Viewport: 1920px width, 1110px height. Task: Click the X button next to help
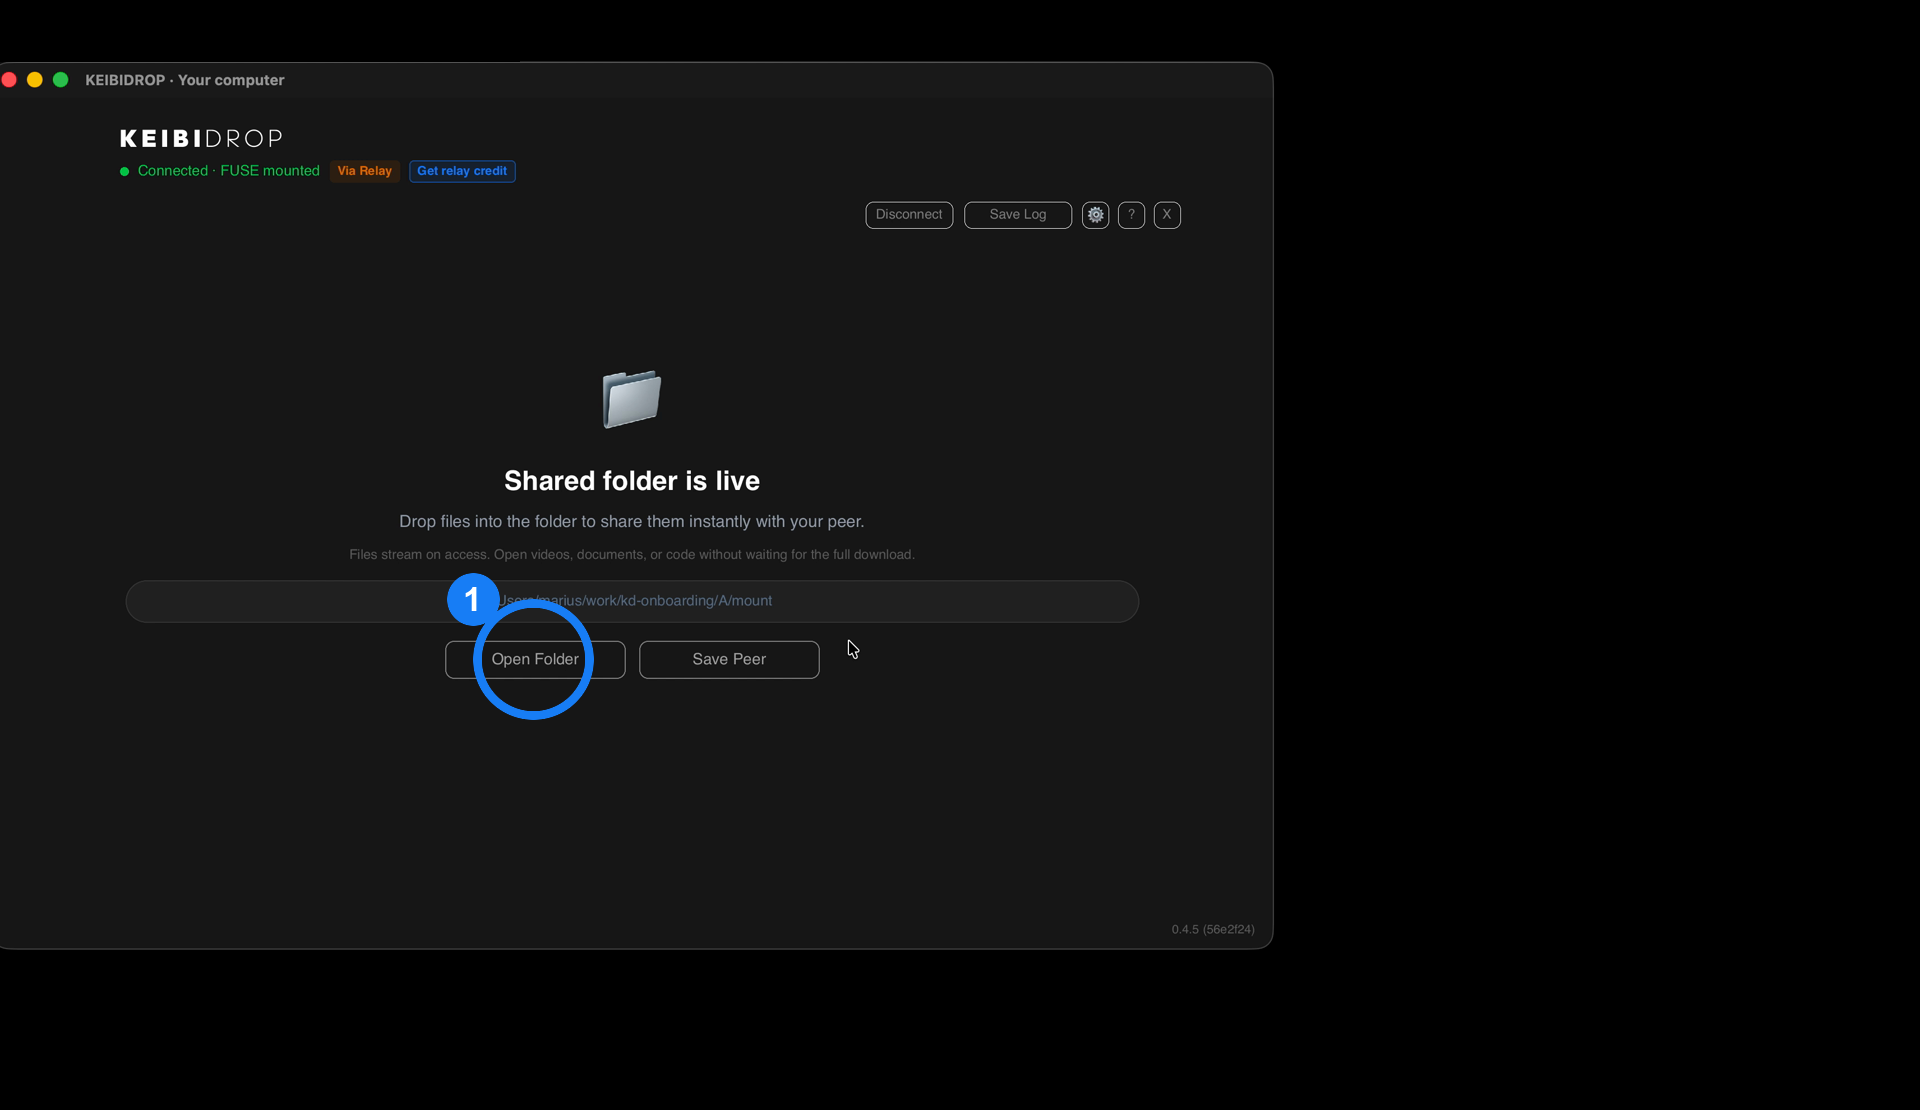[x=1167, y=215]
